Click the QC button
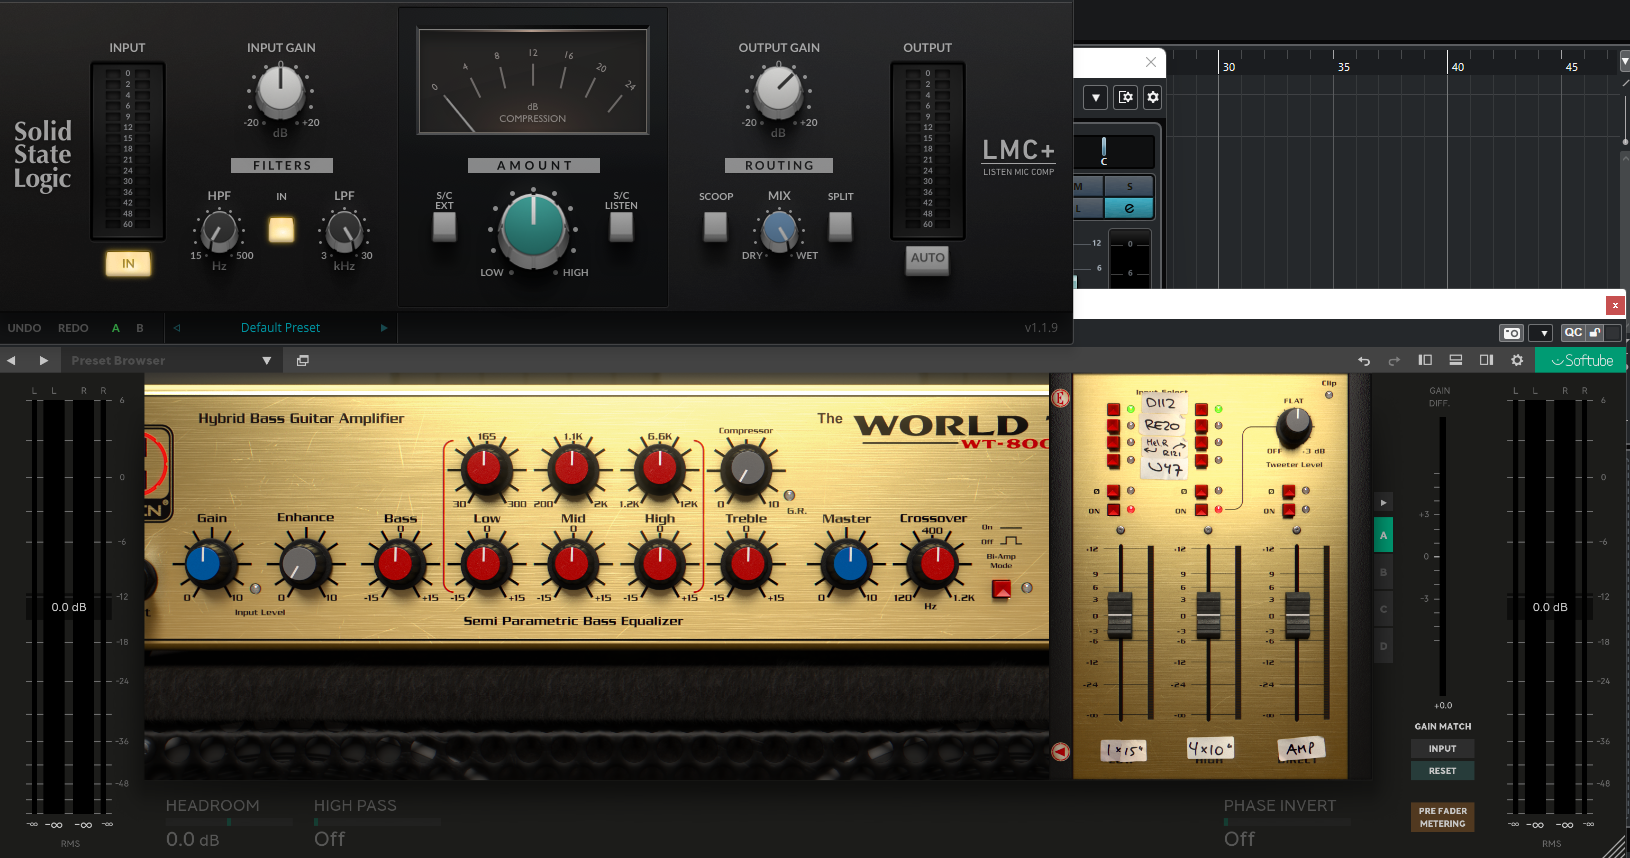 [x=1573, y=333]
